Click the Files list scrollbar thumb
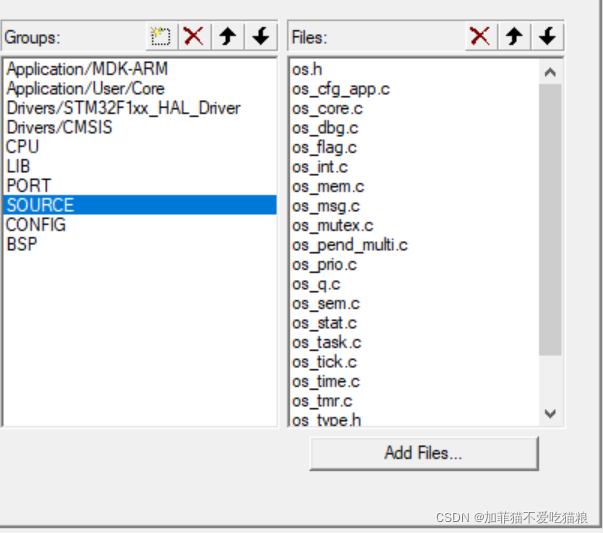The width and height of the screenshot is (603, 533). click(550, 220)
